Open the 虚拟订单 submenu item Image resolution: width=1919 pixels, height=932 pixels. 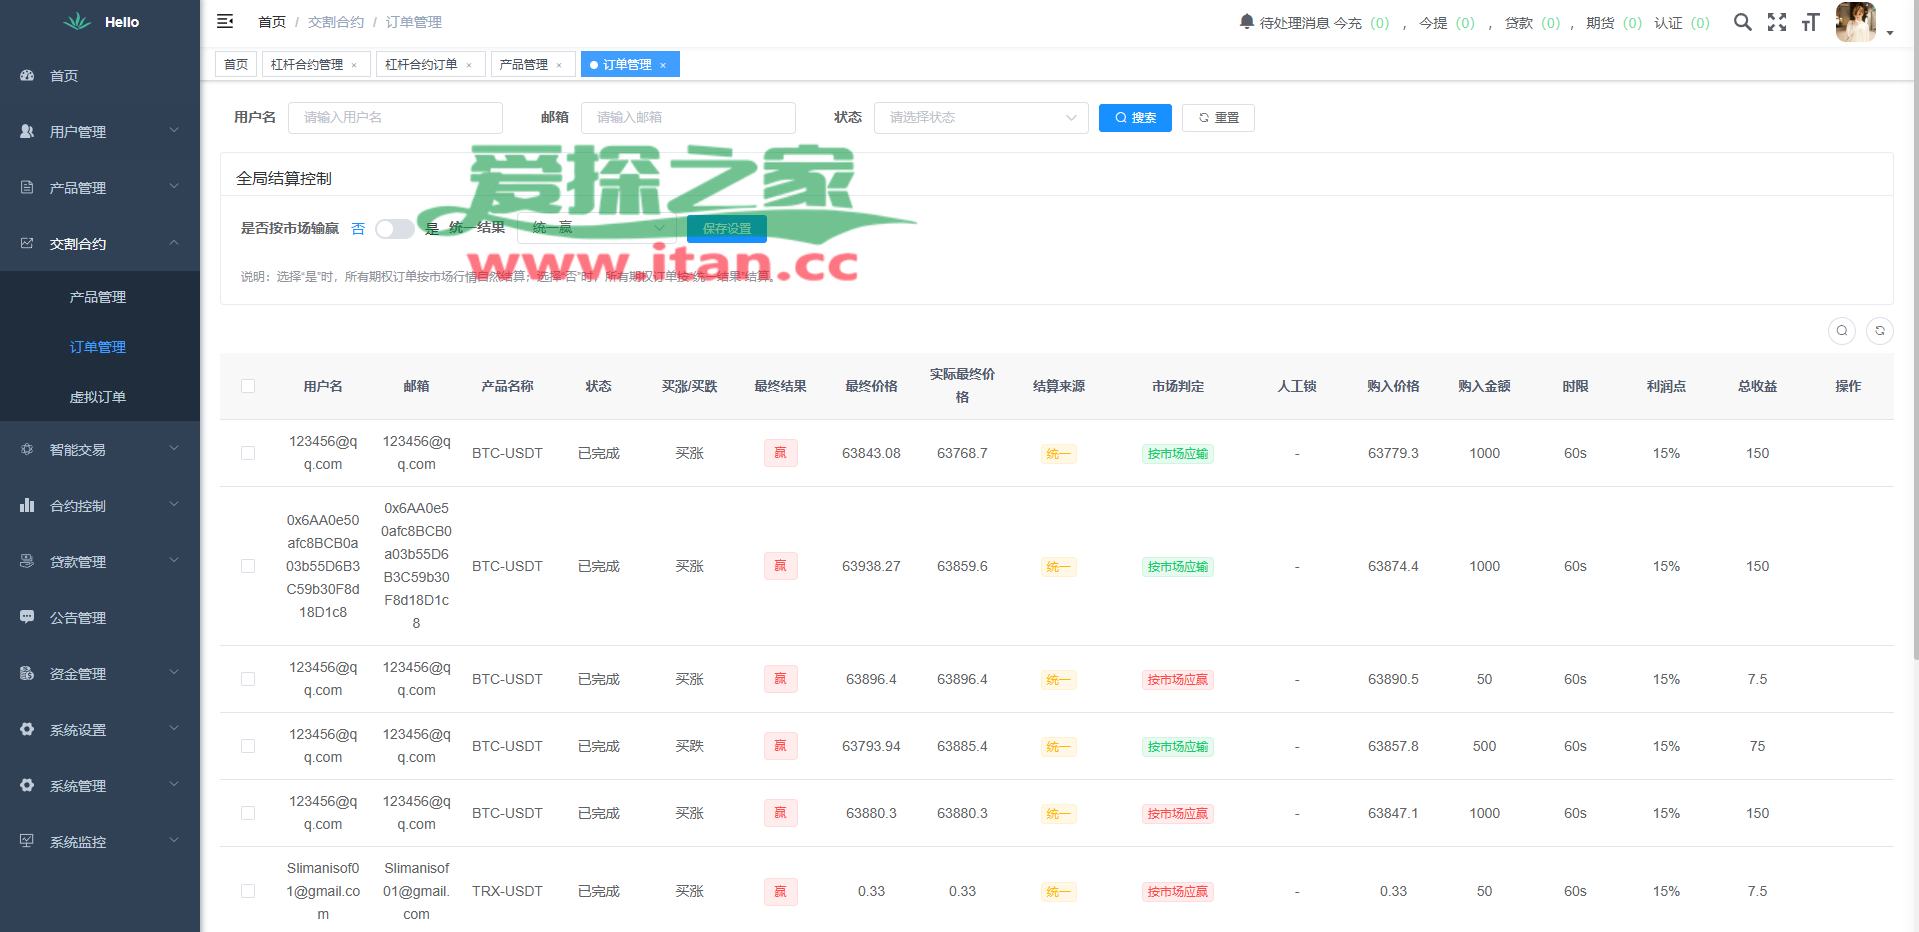(x=100, y=397)
